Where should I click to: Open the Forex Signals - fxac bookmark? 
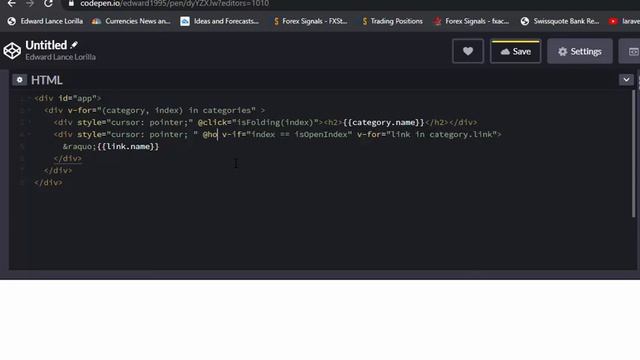click(x=471, y=21)
